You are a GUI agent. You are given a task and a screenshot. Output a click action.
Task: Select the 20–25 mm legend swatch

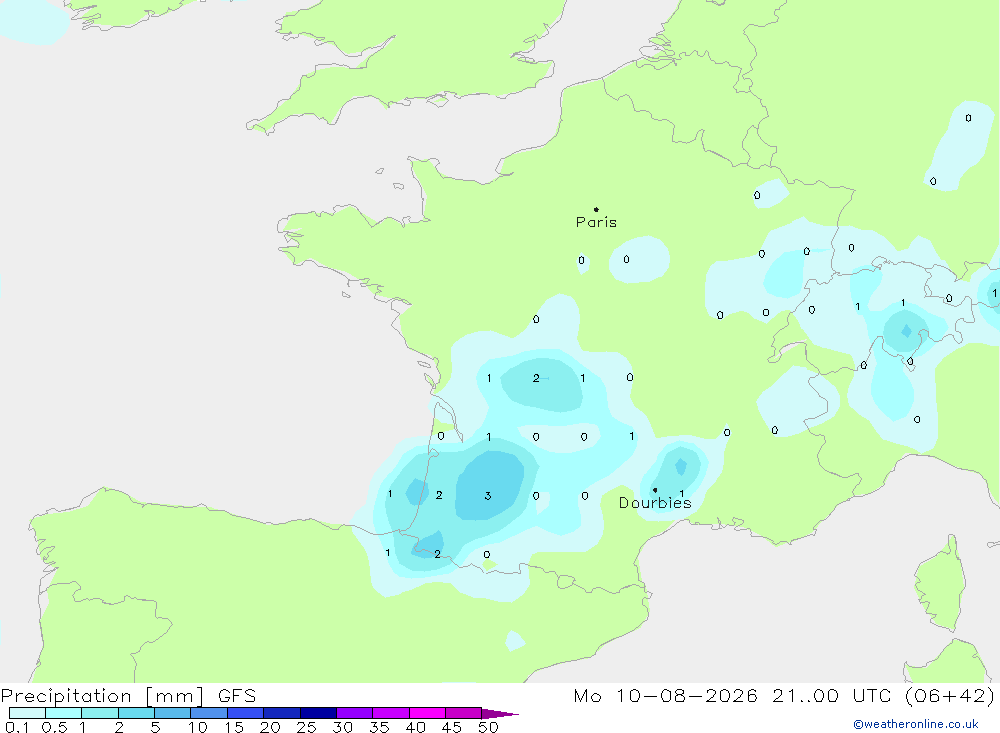[281, 713]
